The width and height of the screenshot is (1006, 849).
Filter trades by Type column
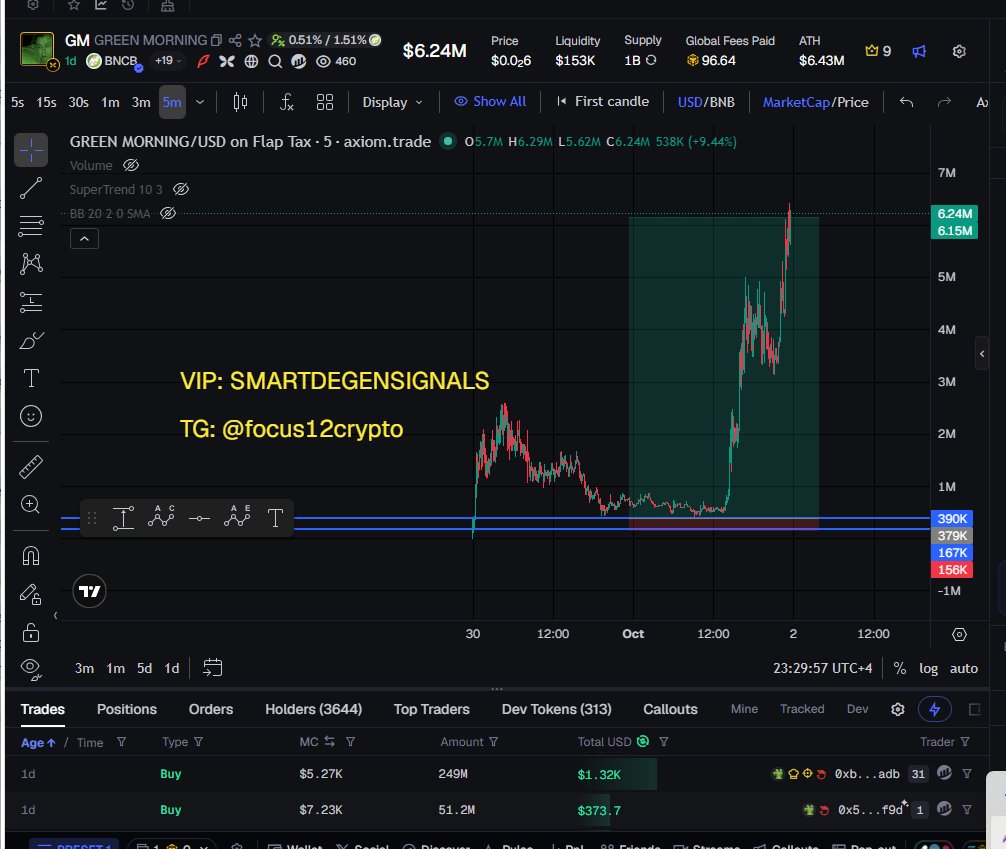[x=198, y=742]
